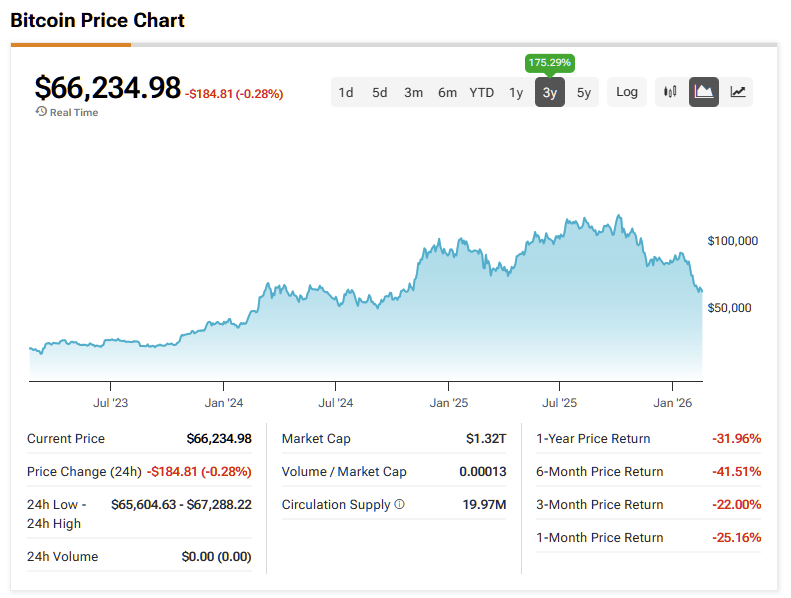
Task: Select the YTD time range
Action: [481, 92]
